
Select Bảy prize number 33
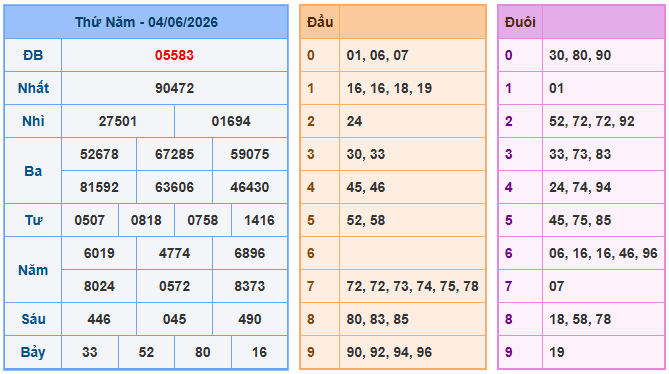(90, 352)
